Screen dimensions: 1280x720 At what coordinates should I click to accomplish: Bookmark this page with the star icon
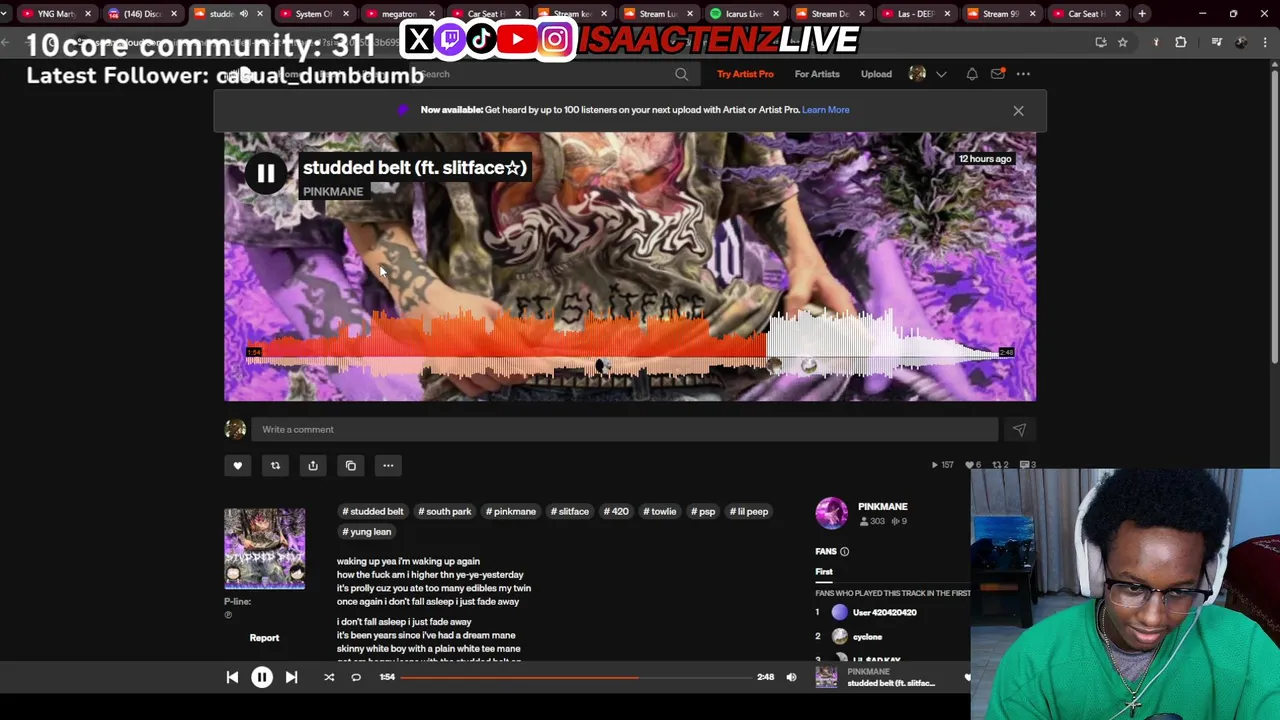(x=1123, y=42)
